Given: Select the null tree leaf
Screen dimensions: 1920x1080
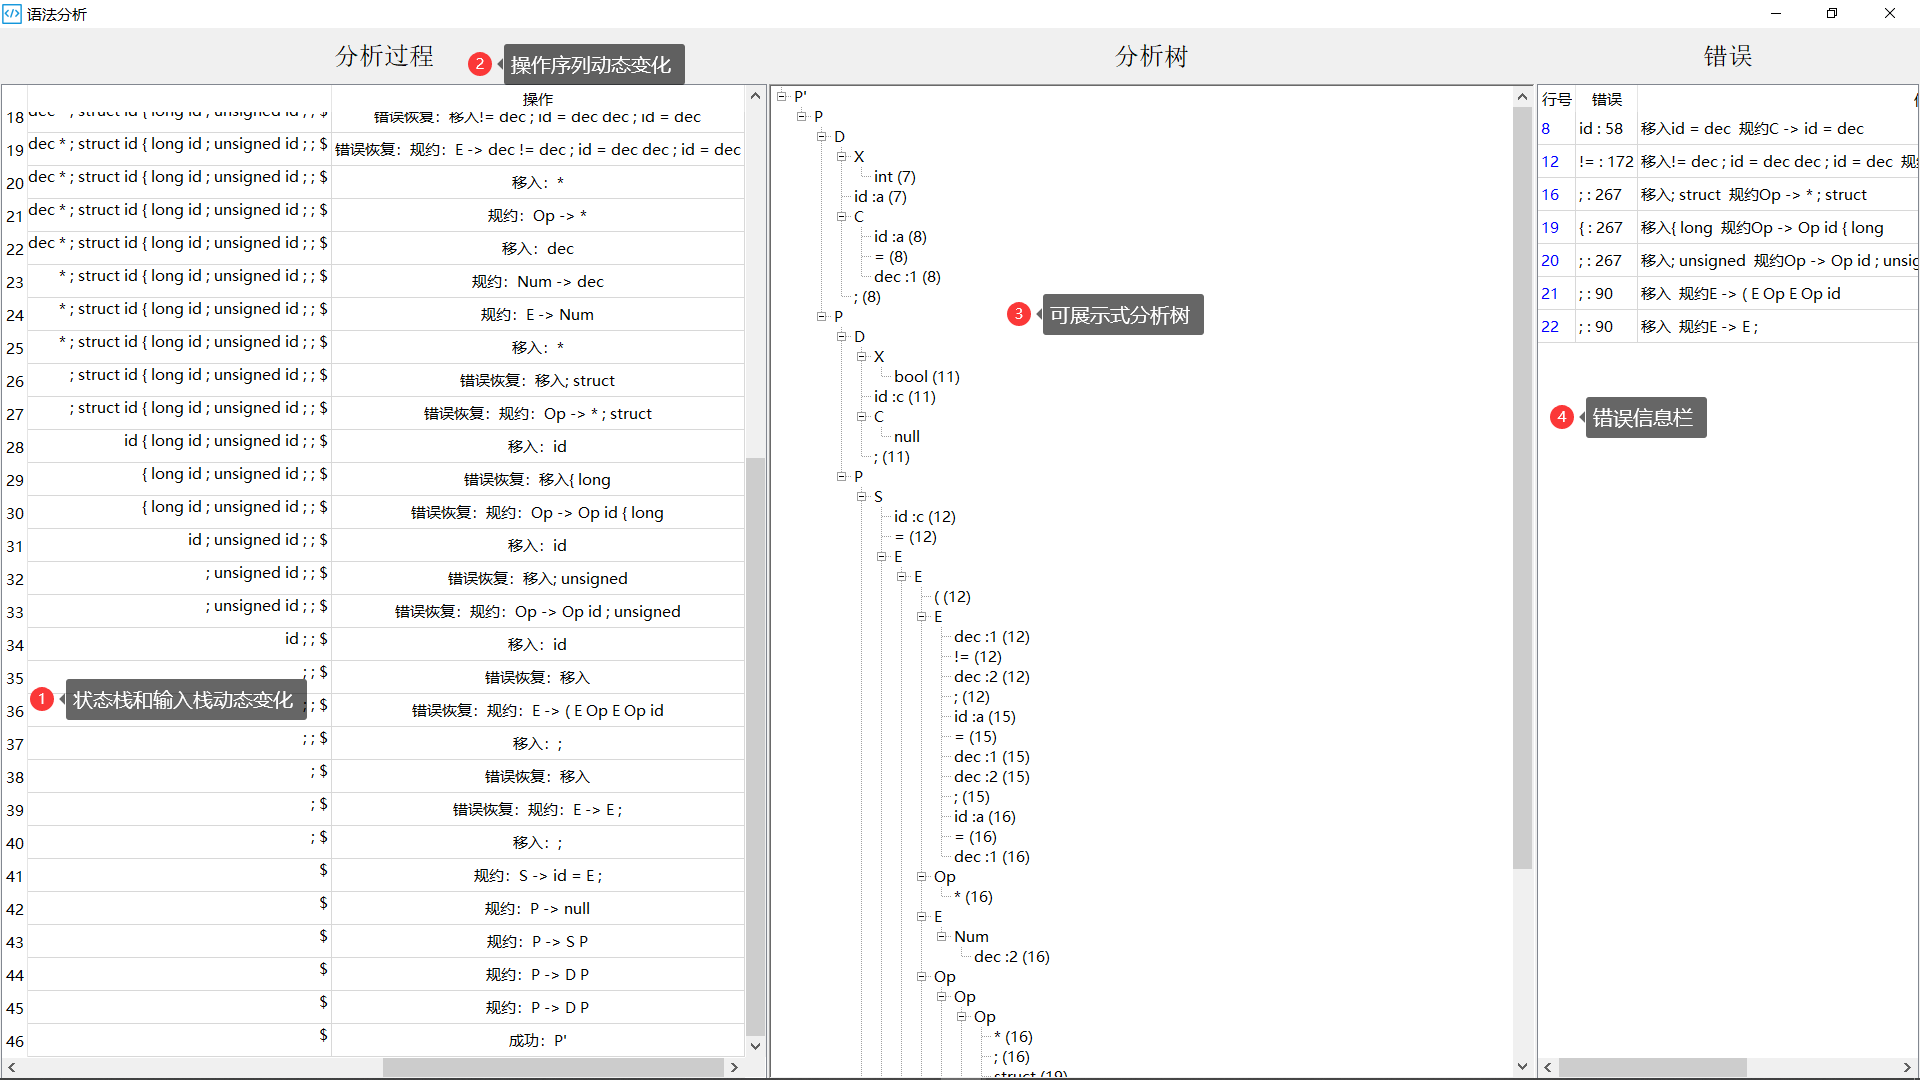Looking at the screenshot, I should click(907, 437).
